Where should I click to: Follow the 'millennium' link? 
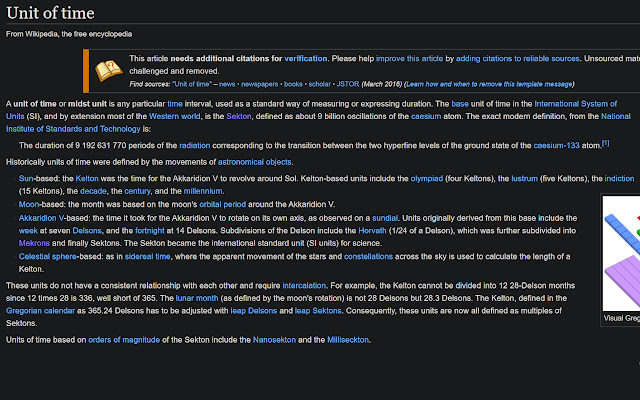point(203,191)
